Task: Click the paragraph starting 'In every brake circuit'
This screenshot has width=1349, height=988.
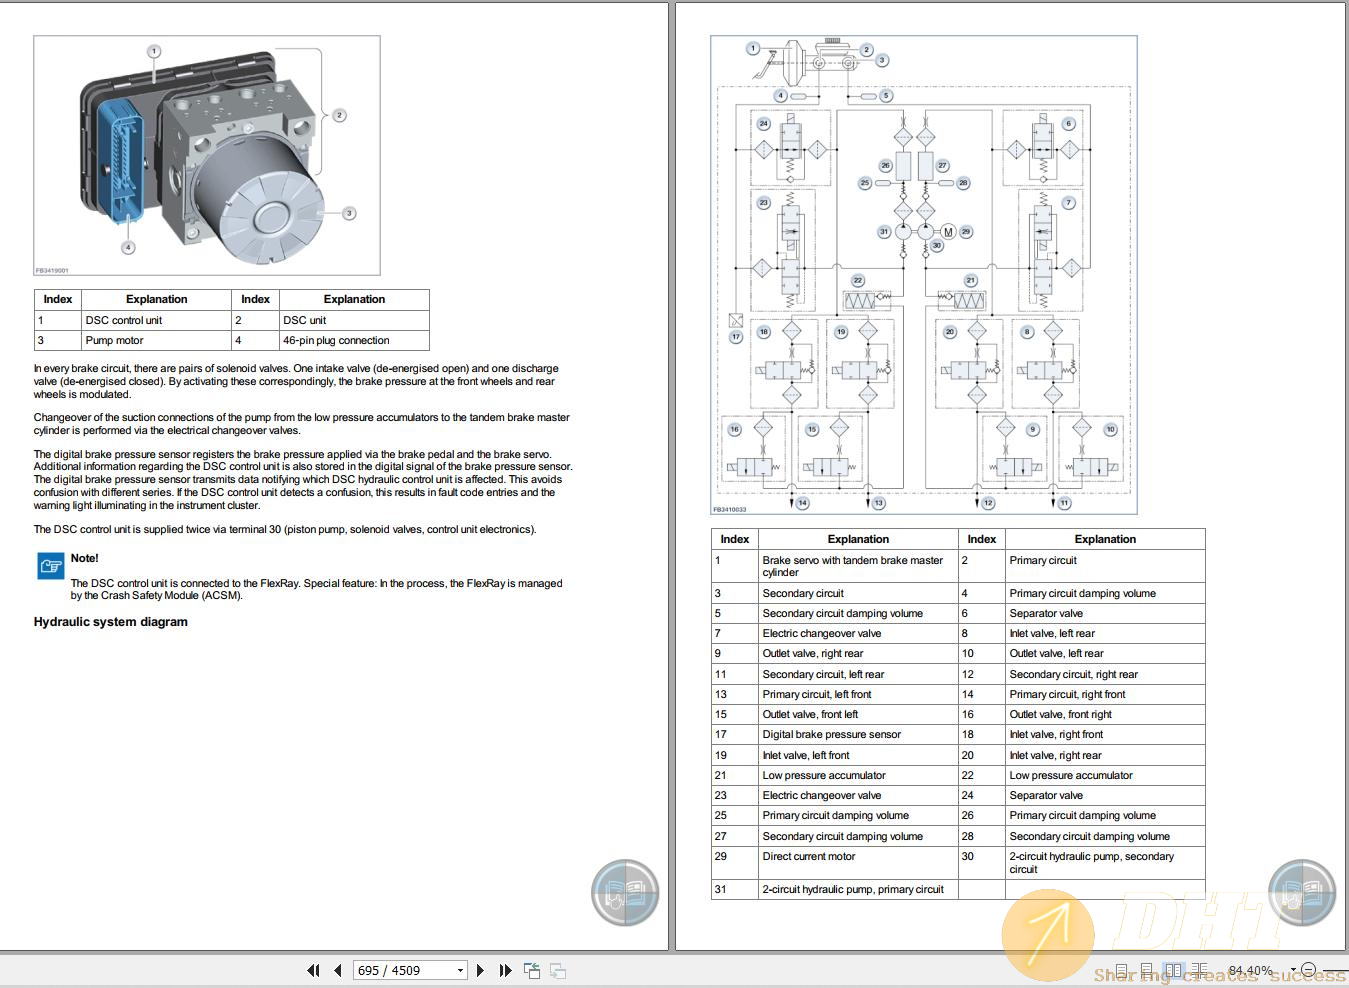Action: click(x=296, y=381)
